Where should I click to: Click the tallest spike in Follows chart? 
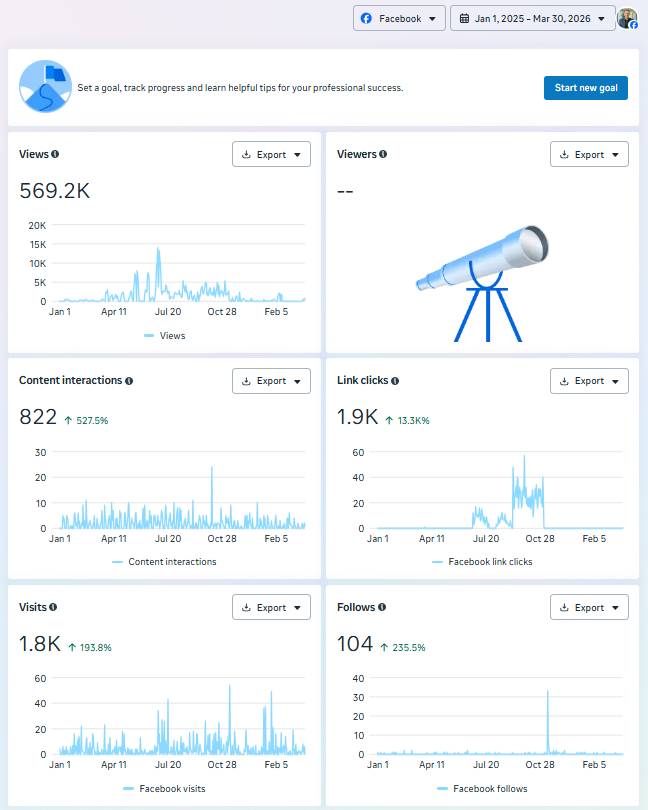548,692
